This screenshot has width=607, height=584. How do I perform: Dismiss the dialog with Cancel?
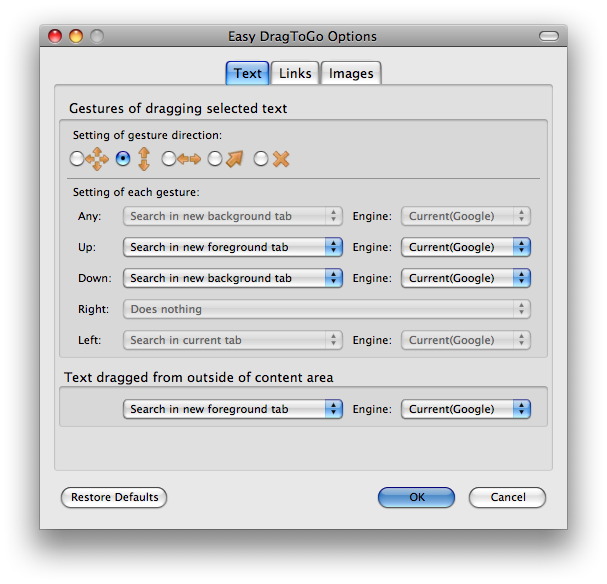pyautogui.click(x=508, y=497)
